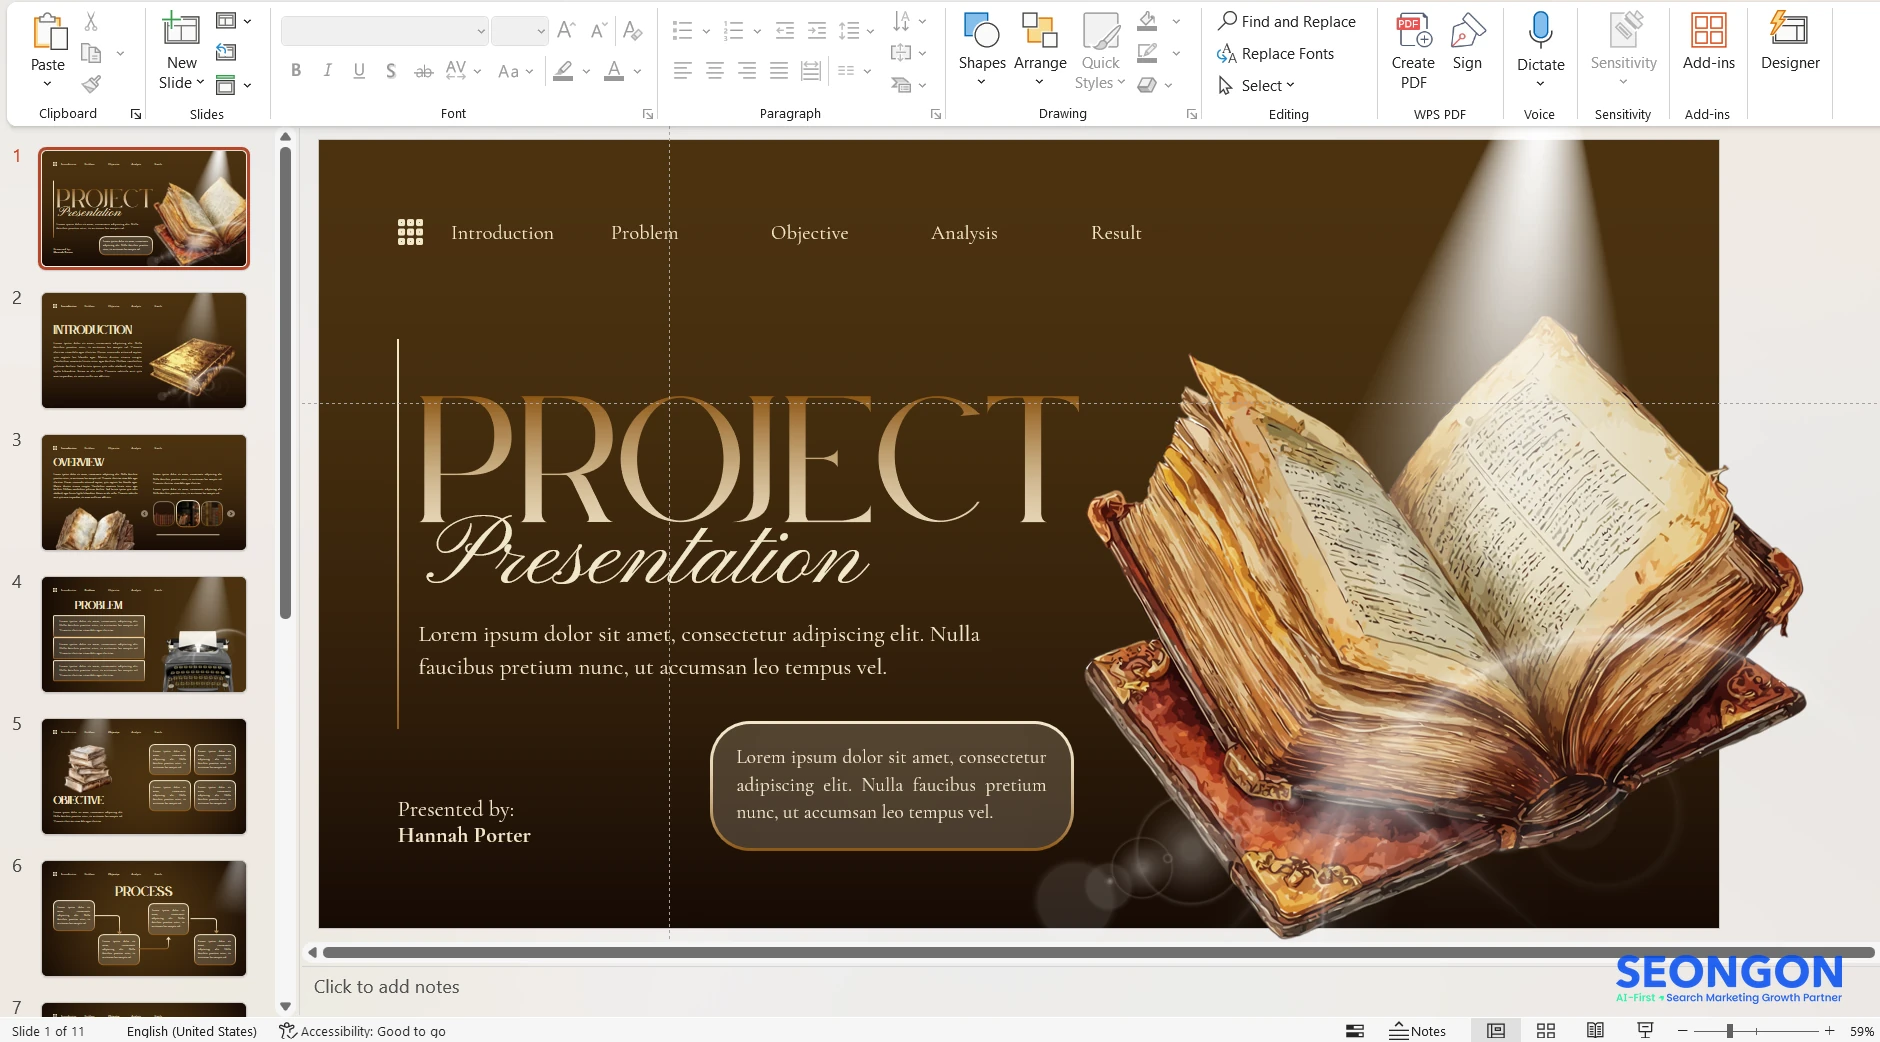Open Paragraph dialog launcher

936,114
